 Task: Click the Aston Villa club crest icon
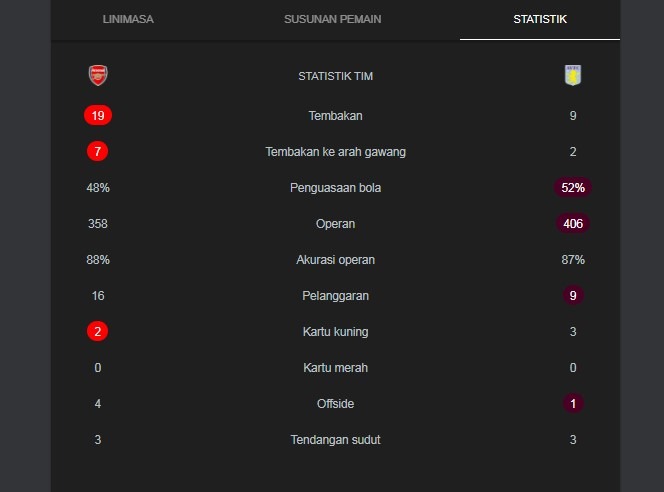point(573,75)
